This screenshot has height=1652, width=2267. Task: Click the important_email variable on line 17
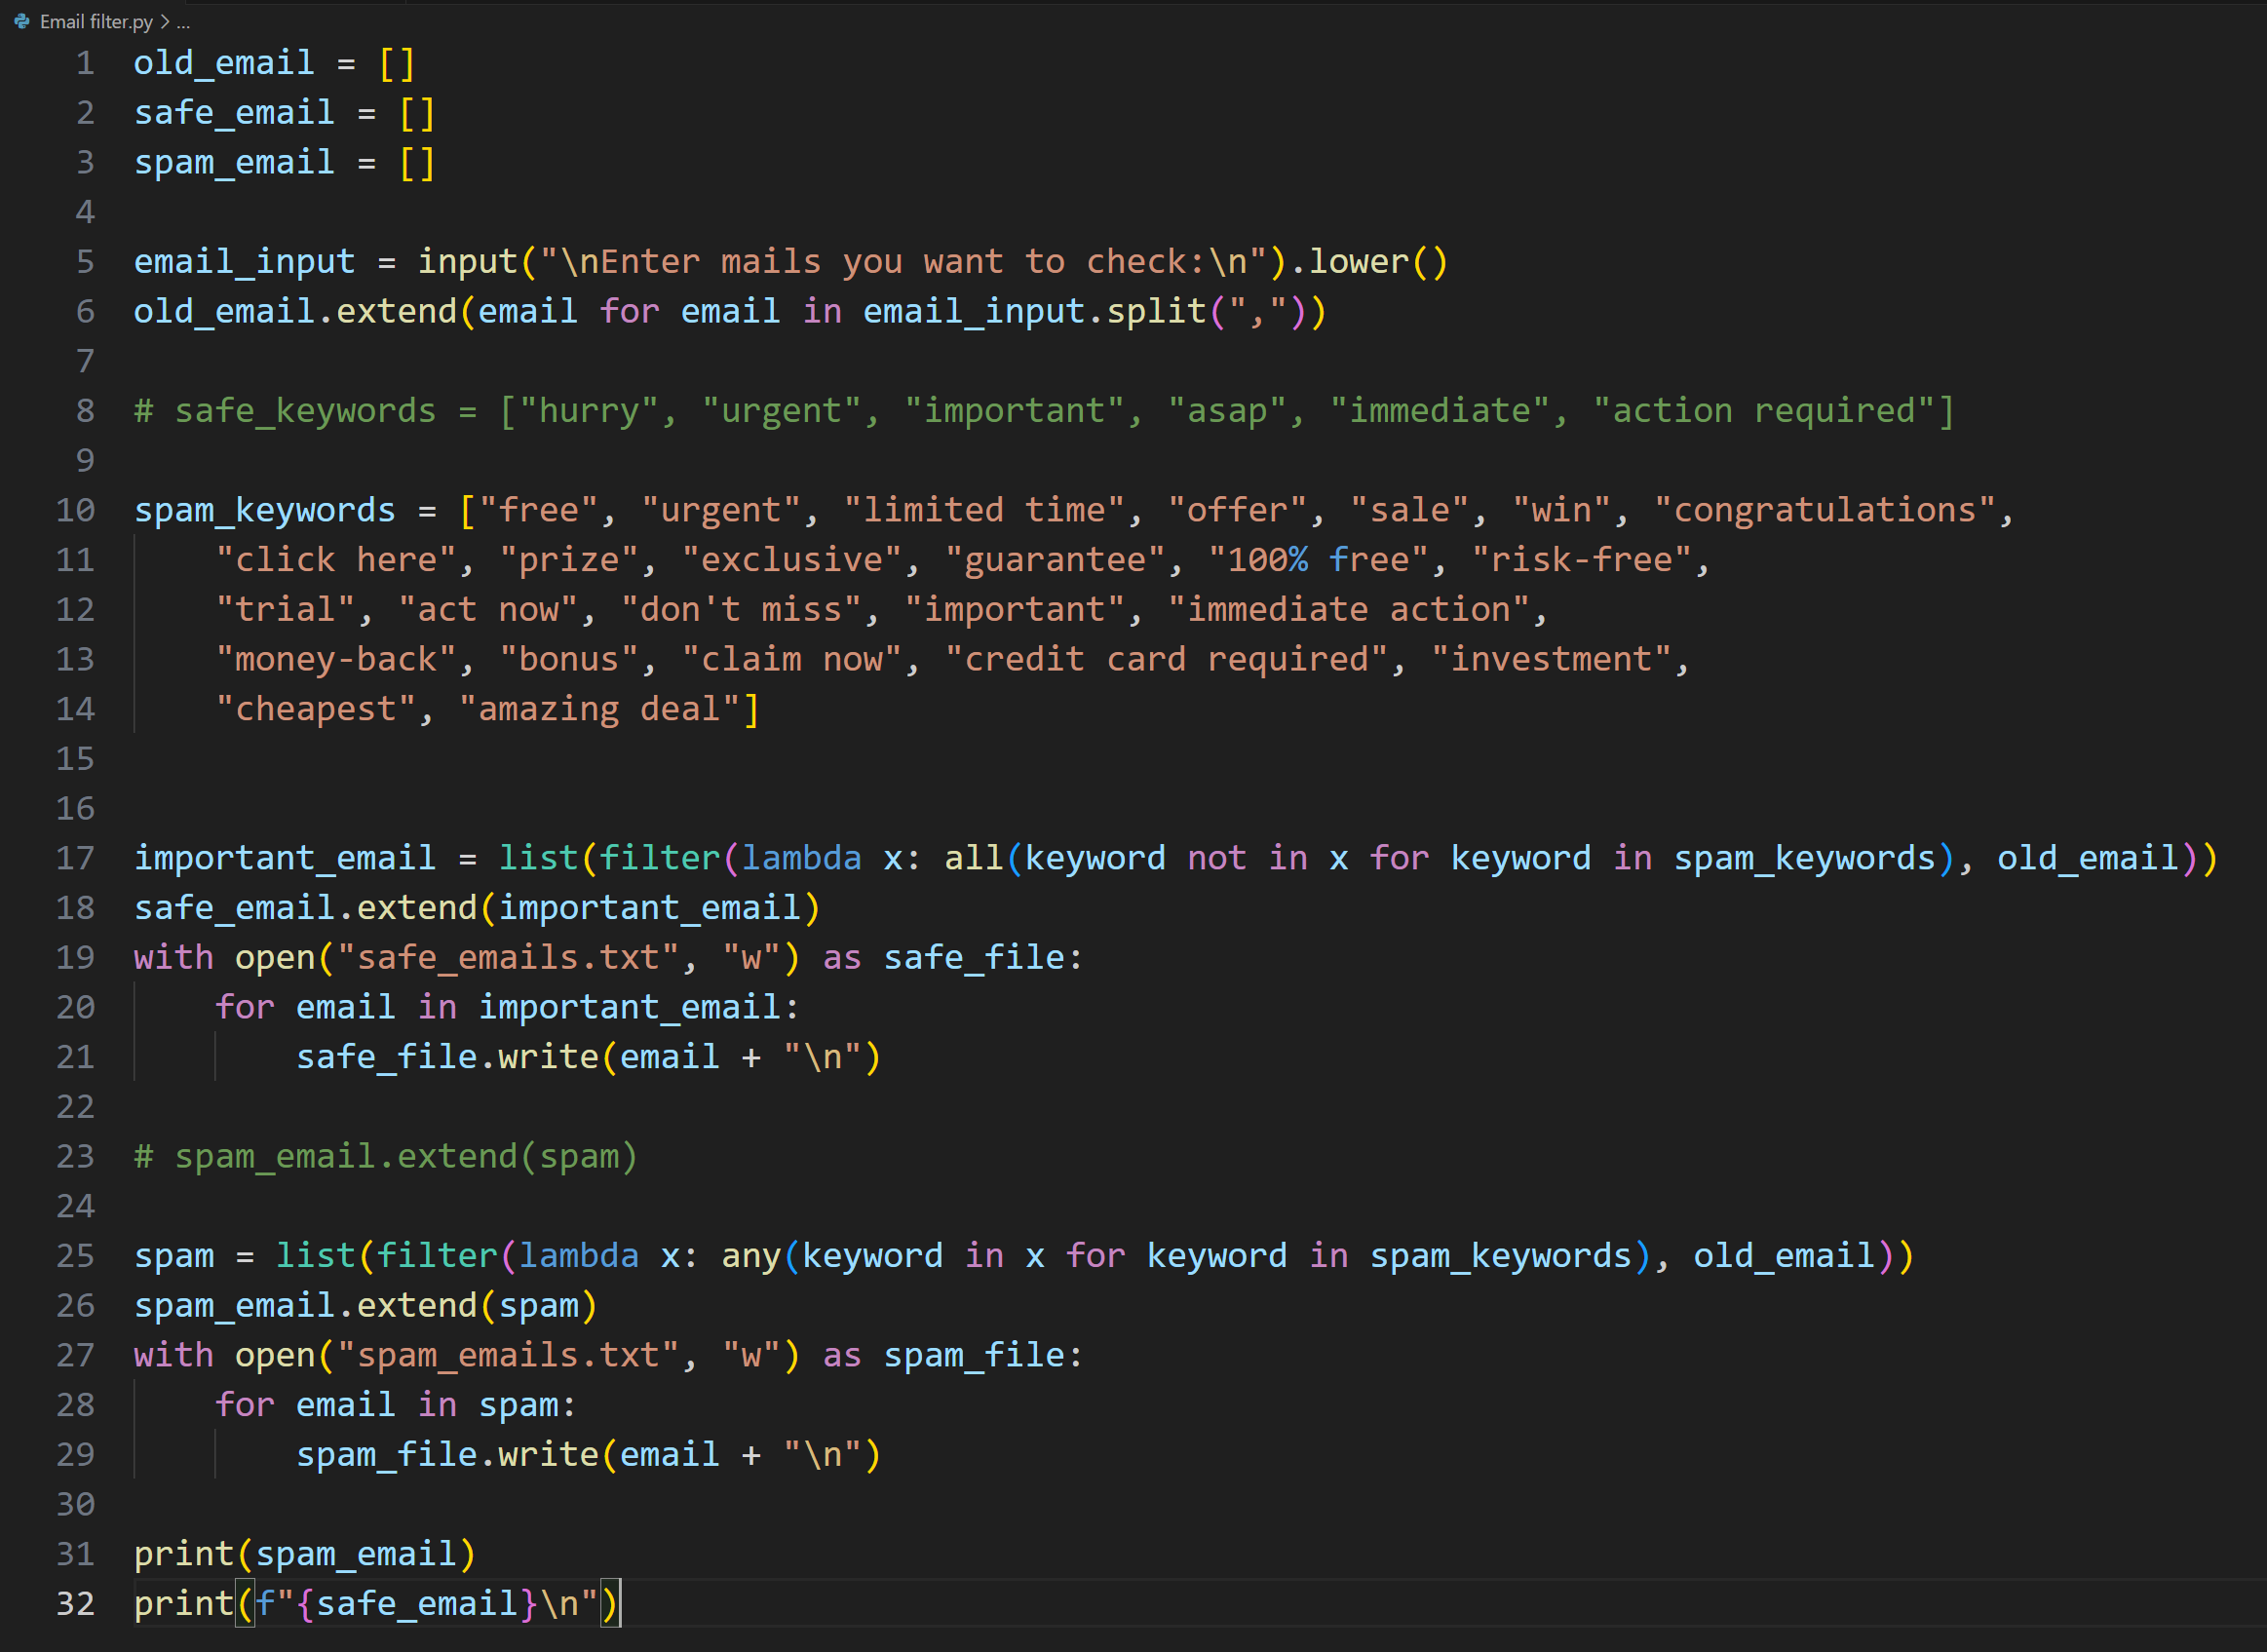tap(284, 858)
